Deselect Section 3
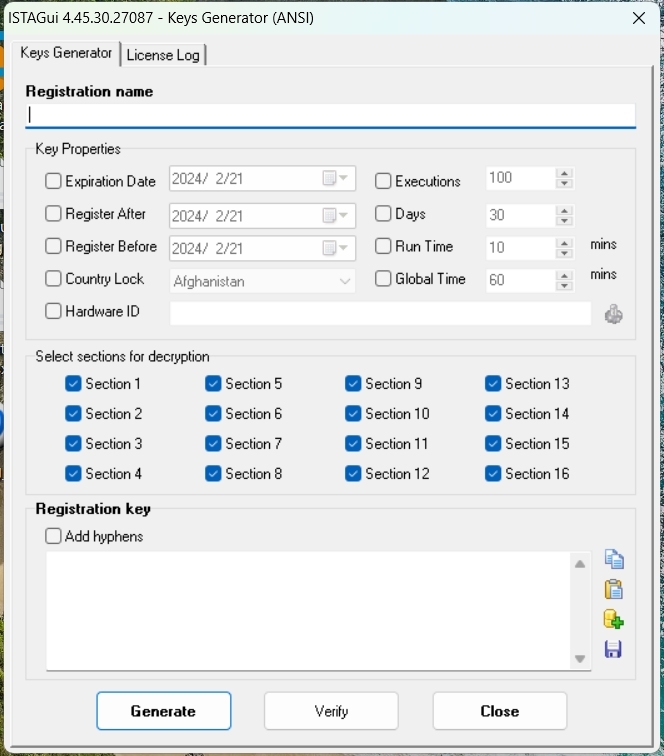664x756 pixels. coord(73,443)
